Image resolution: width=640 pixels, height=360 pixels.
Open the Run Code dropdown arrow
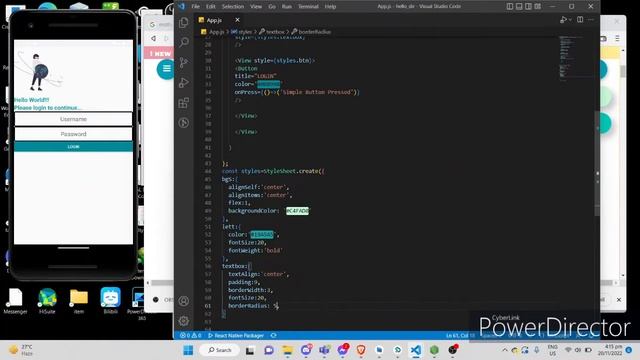click(x=570, y=20)
